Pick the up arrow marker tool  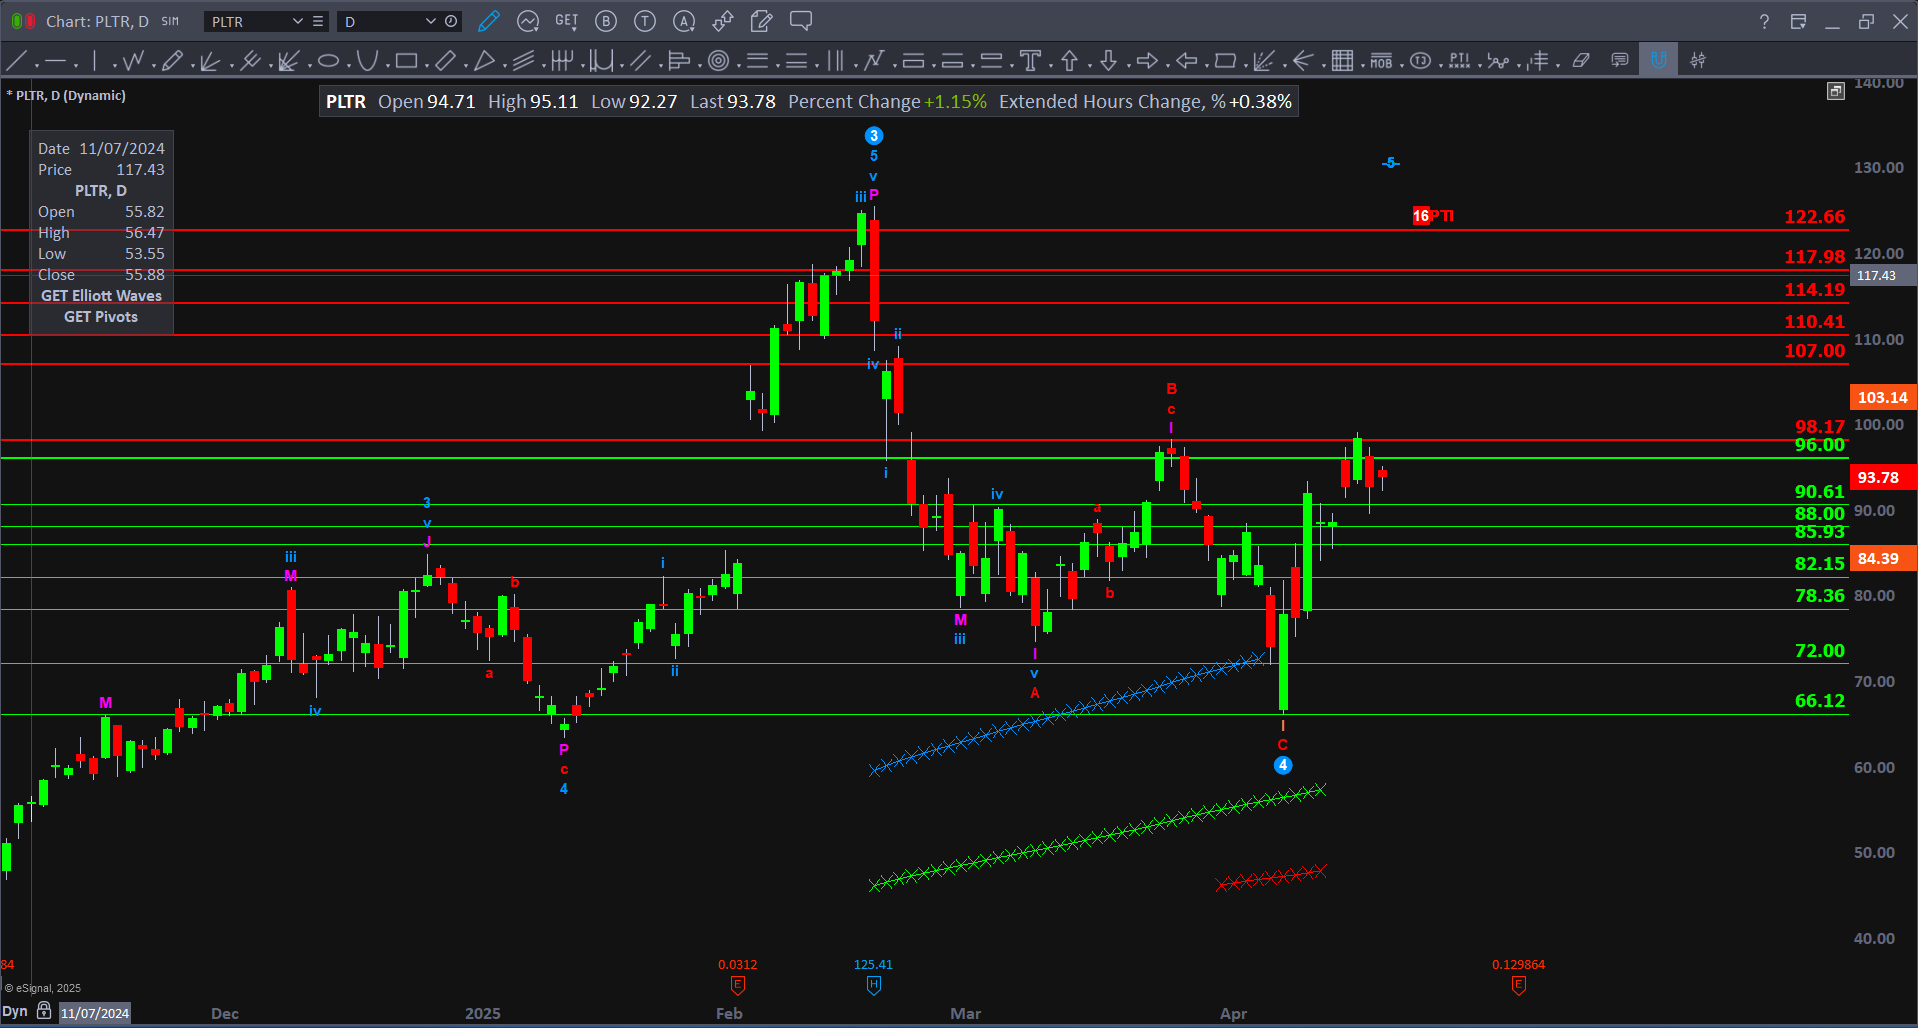(1069, 61)
